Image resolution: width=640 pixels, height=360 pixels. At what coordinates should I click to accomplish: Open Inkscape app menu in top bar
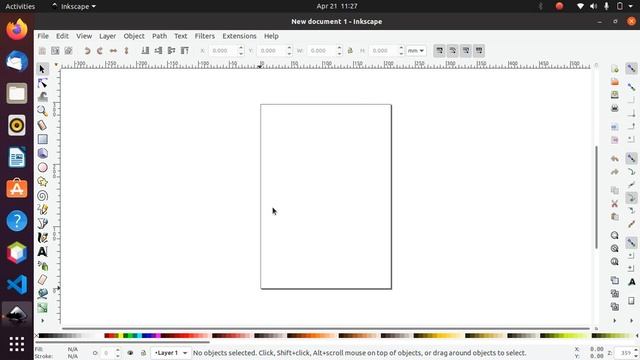coord(73,6)
